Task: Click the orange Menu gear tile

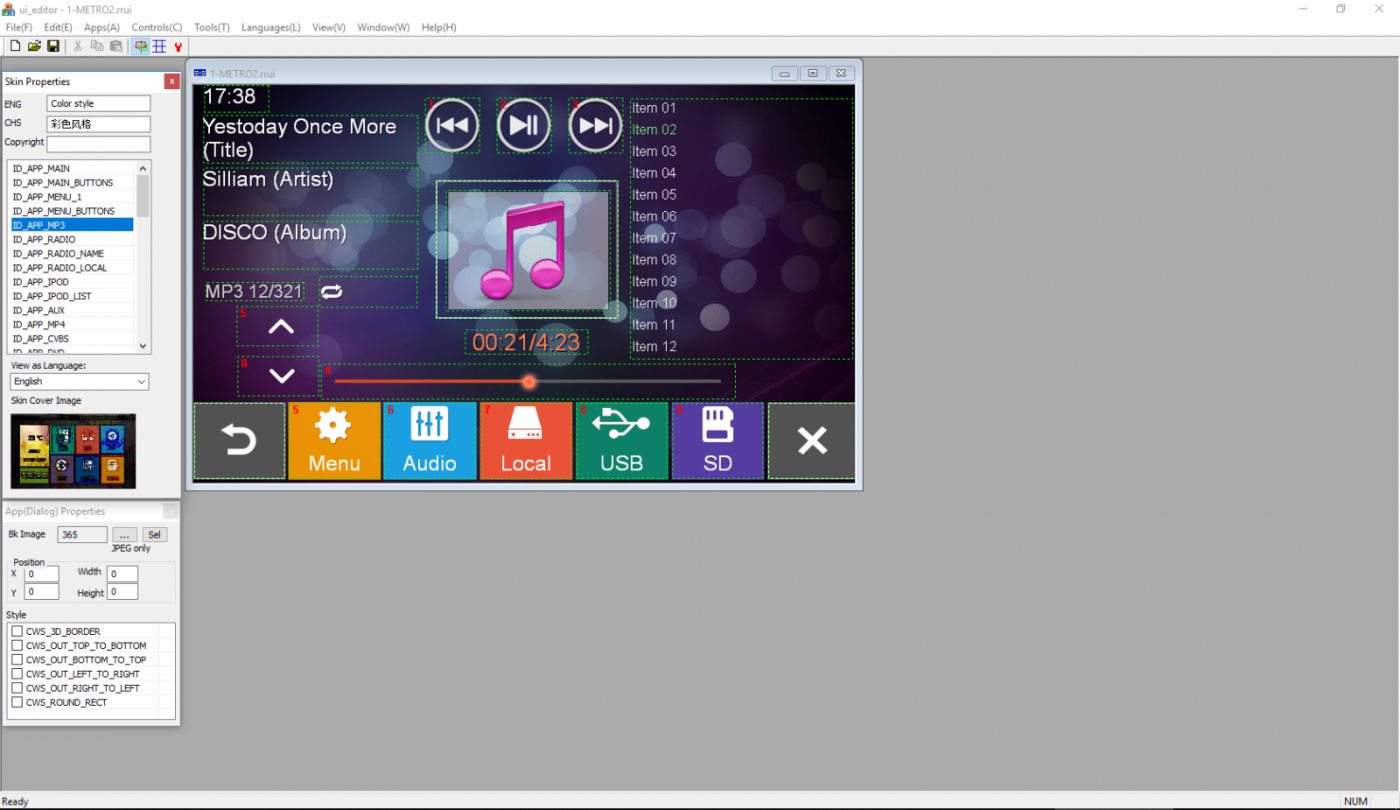Action: pos(334,441)
